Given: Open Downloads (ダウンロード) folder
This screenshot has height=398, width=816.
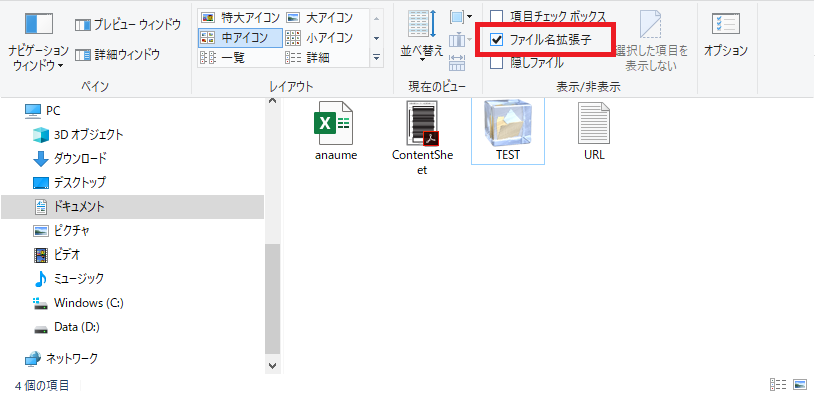Looking at the screenshot, I should [70, 159].
